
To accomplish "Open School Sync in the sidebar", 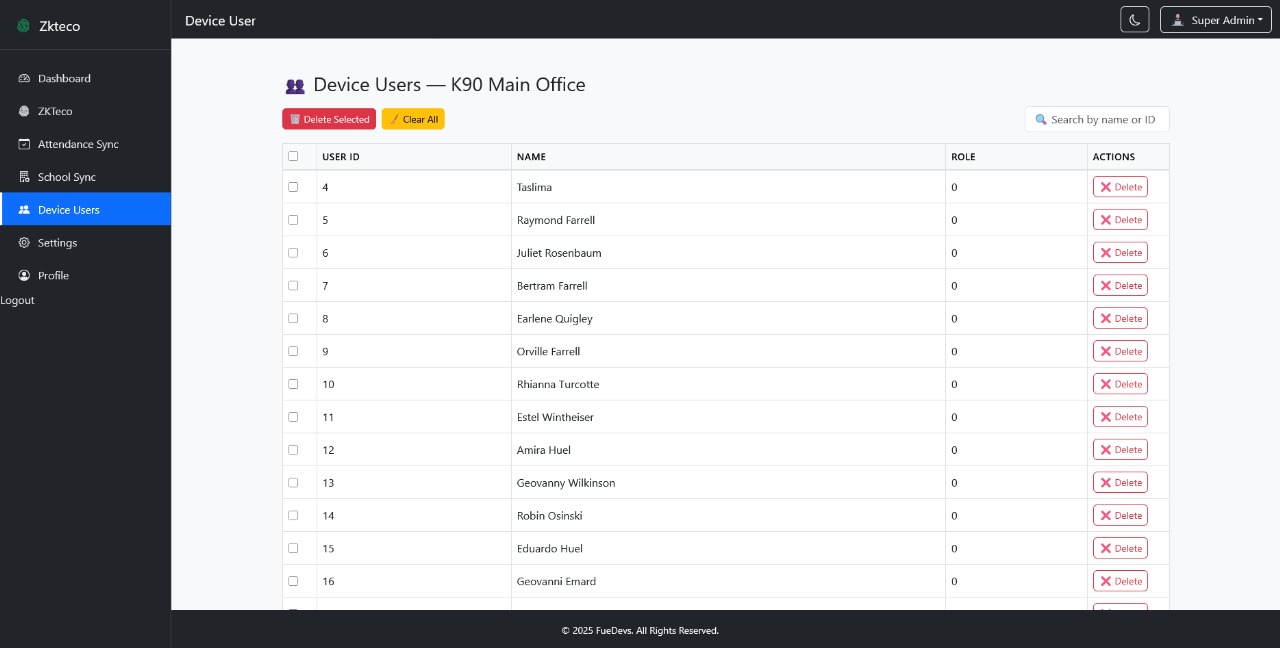I will [x=66, y=177].
